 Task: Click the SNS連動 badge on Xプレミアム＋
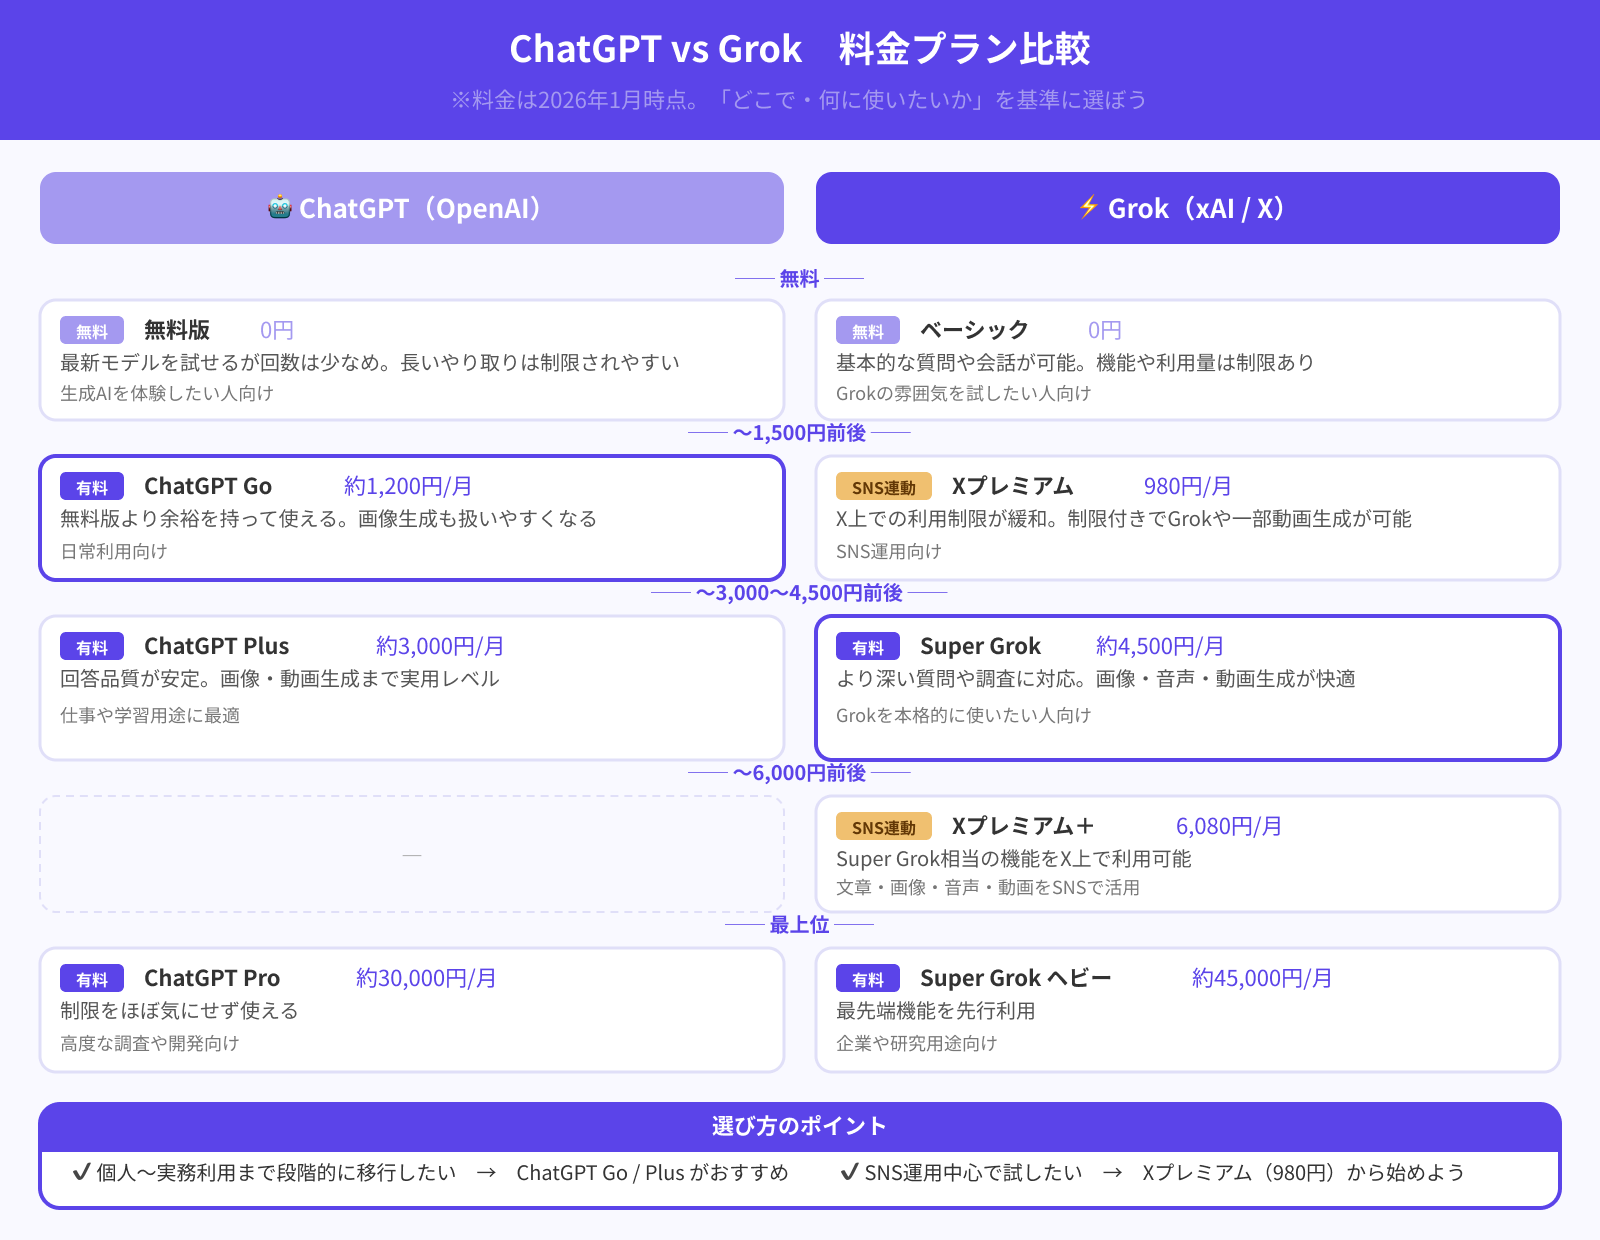tap(884, 827)
